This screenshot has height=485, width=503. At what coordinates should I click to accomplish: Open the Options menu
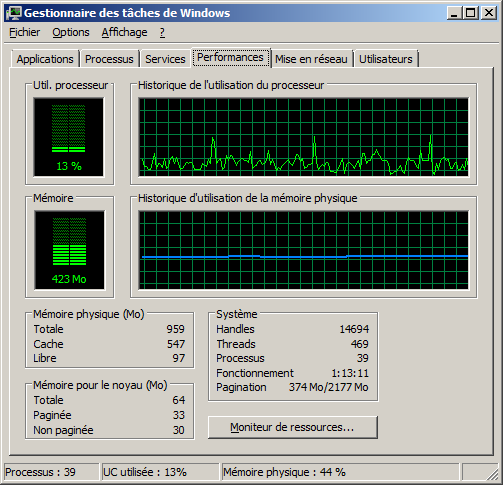point(71,32)
